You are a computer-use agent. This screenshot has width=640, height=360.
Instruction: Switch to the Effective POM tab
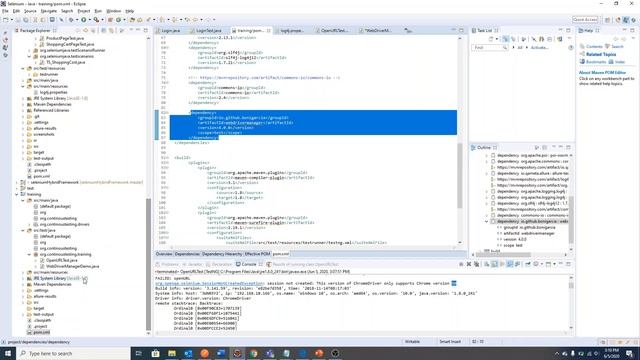(257, 254)
